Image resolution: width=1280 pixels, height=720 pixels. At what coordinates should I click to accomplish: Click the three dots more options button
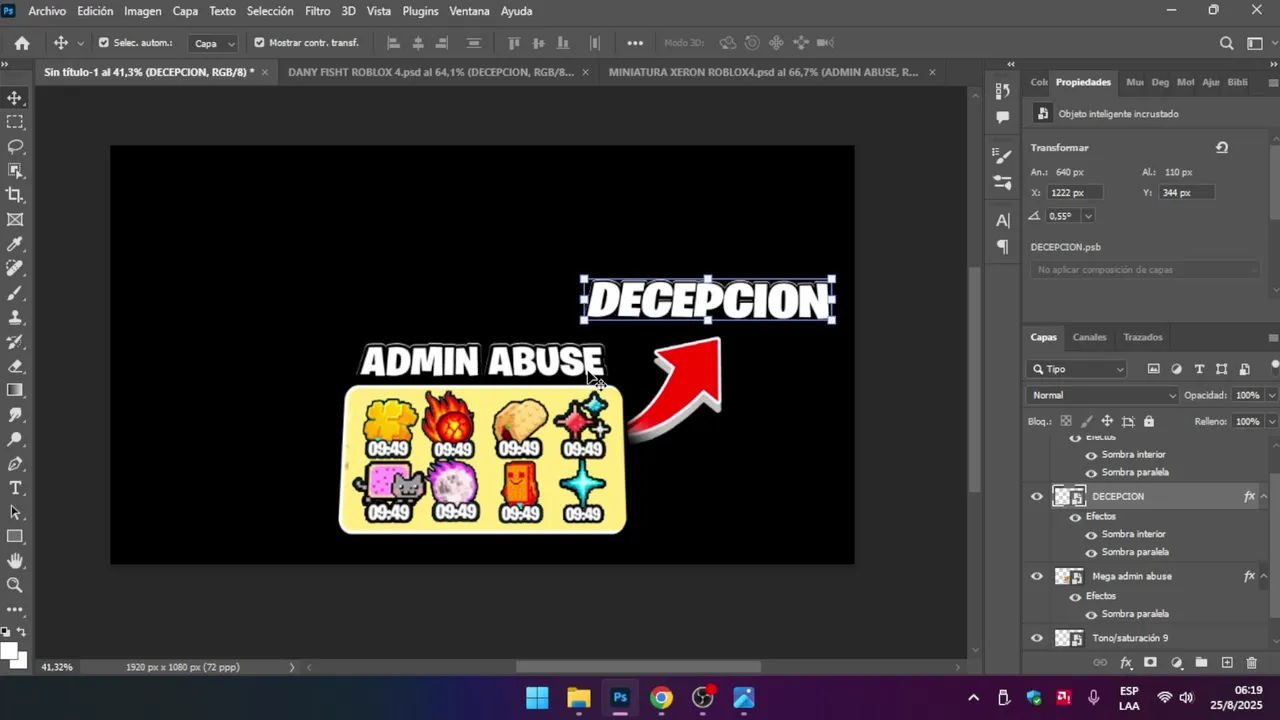(635, 43)
